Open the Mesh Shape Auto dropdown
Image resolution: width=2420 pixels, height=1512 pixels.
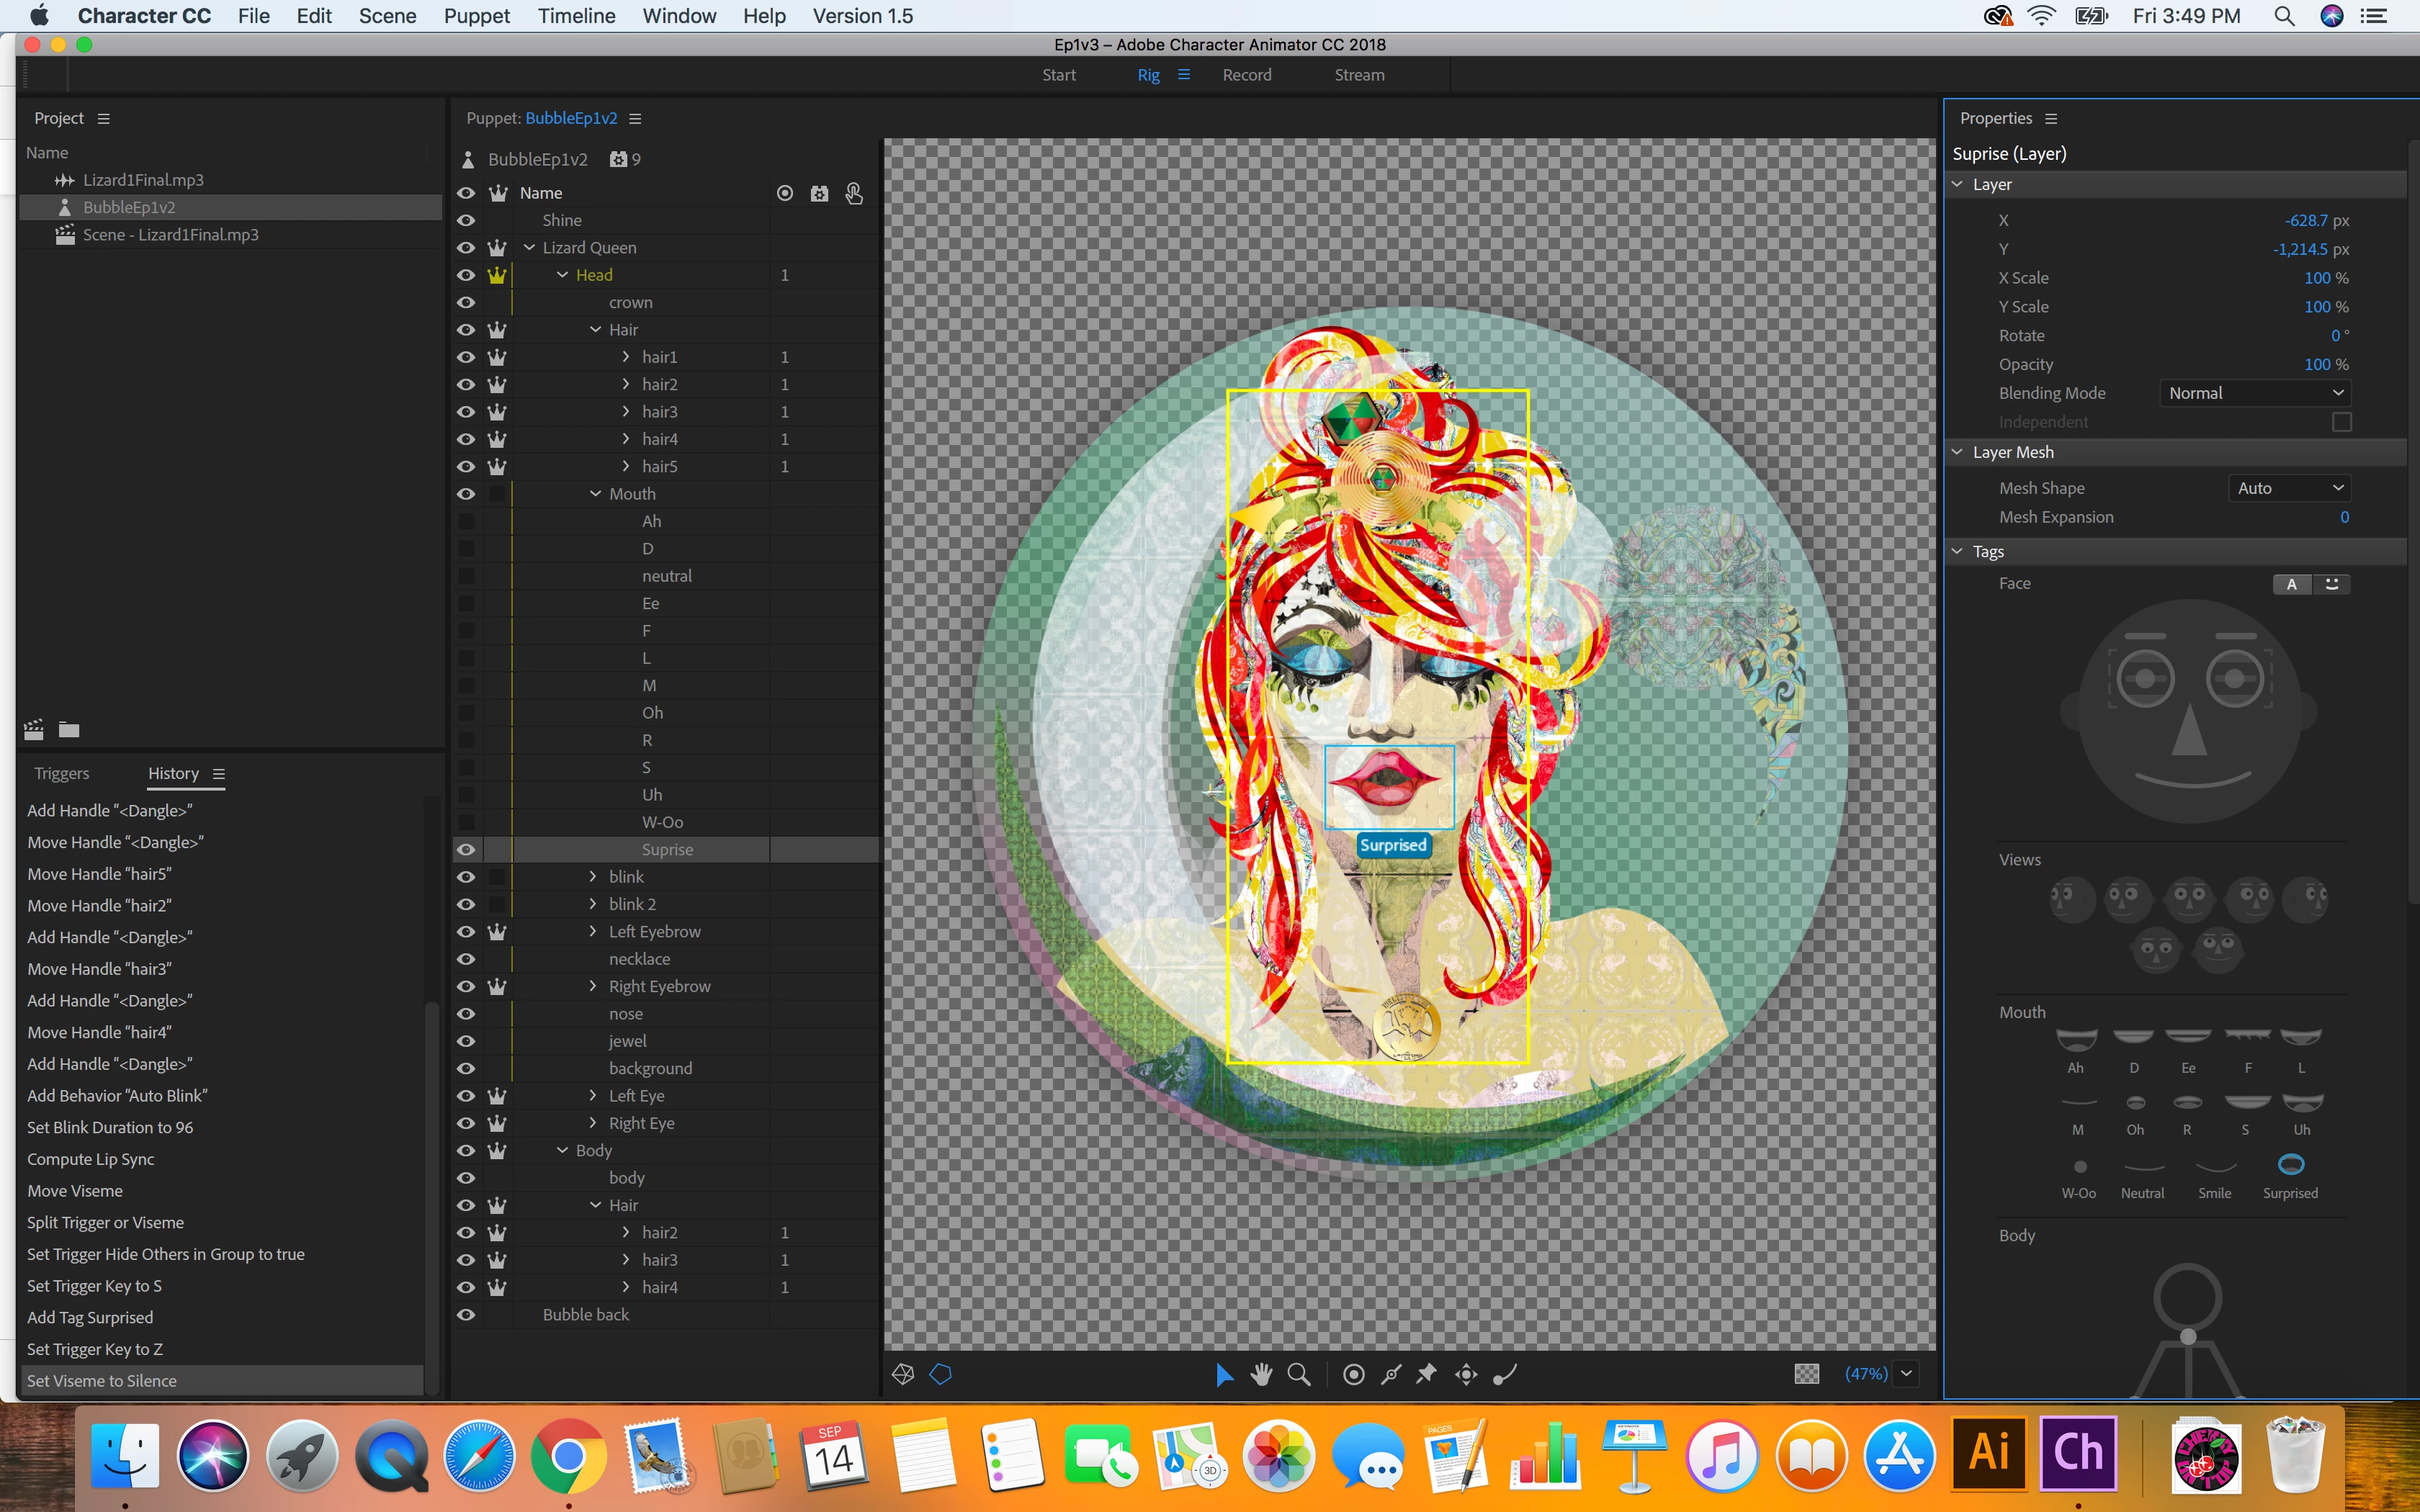click(2289, 488)
